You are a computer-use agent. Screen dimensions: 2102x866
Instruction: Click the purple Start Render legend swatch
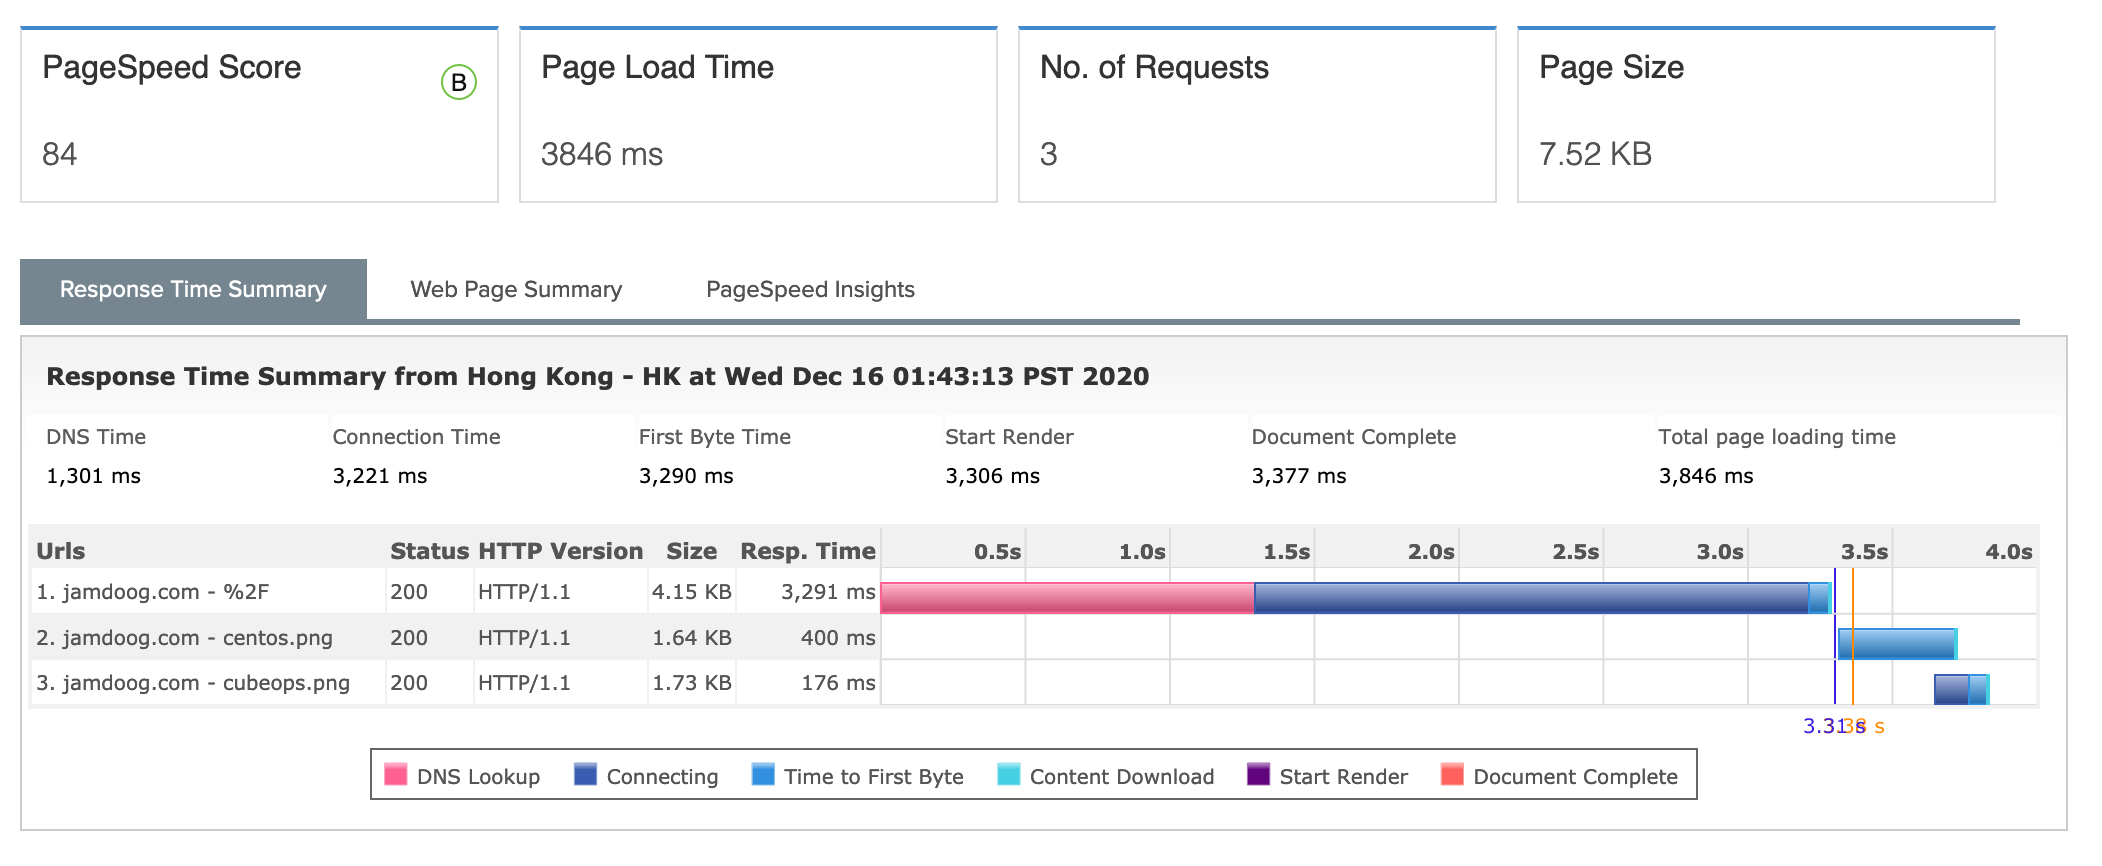[1258, 775]
